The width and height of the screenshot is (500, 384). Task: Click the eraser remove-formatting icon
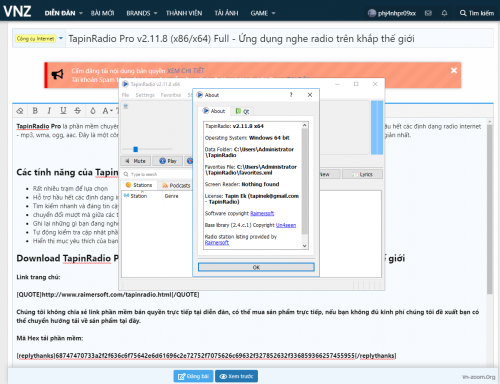tap(20, 111)
